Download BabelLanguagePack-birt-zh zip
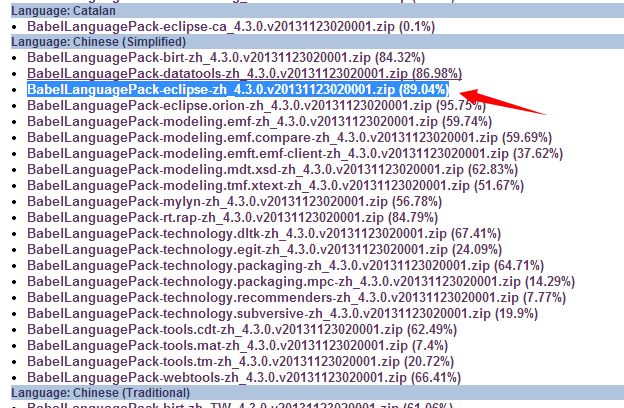 (x=226, y=58)
